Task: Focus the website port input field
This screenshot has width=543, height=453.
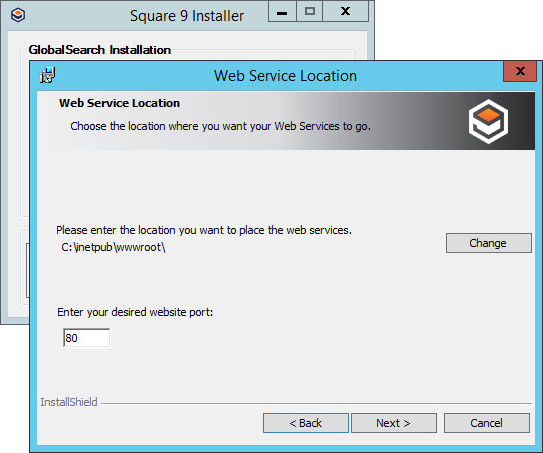Action: click(x=87, y=338)
